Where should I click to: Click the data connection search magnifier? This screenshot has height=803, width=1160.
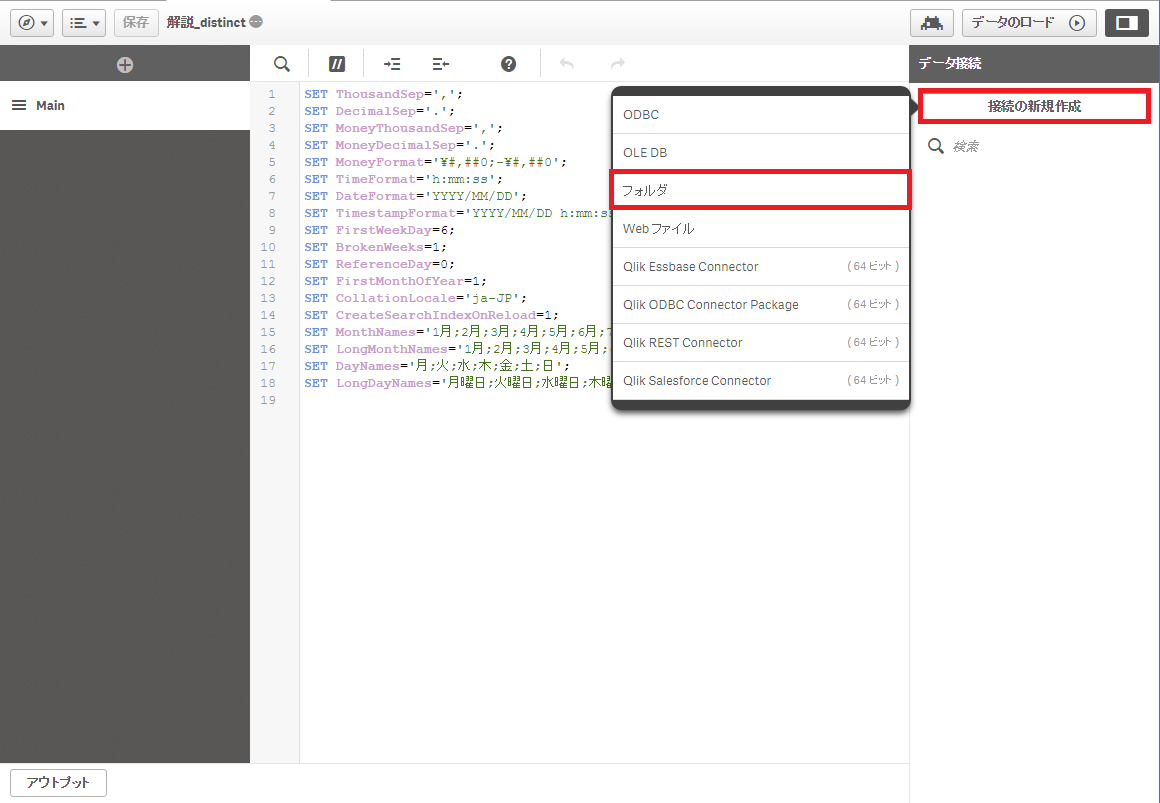click(x=936, y=146)
